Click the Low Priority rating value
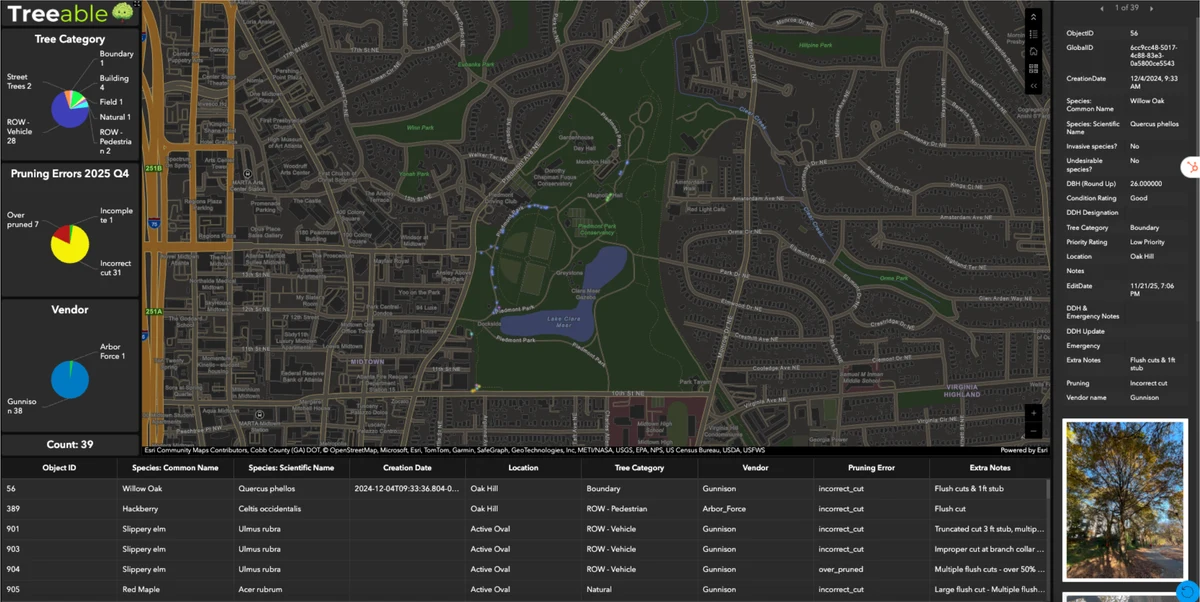The height and width of the screenshot is (602, 1200). tap(1150, 242)
